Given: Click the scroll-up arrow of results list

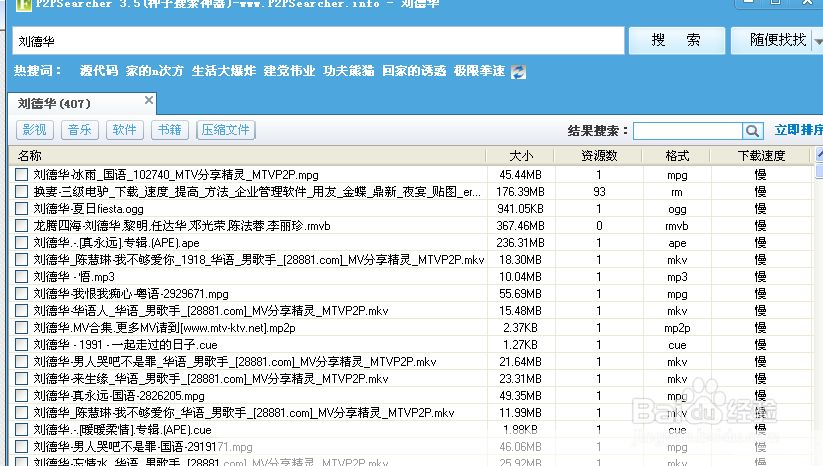Looking at the screenshot, I should (819, 154).
